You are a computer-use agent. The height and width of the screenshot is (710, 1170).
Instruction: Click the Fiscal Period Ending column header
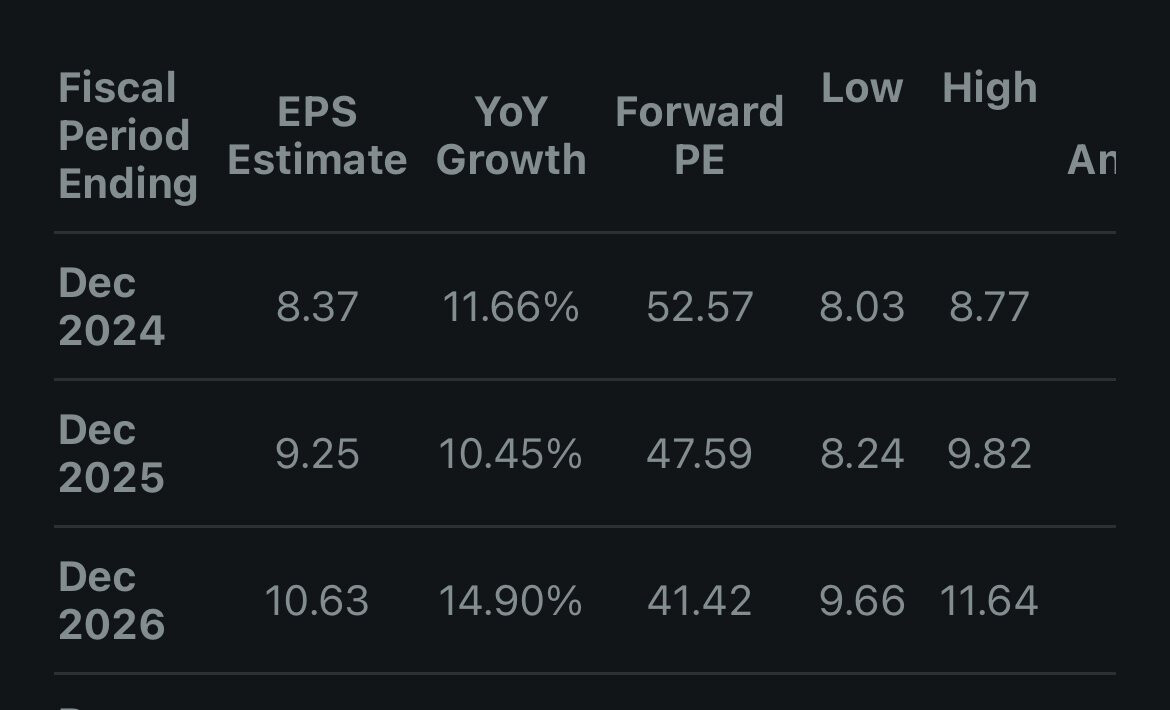[127, 136]
